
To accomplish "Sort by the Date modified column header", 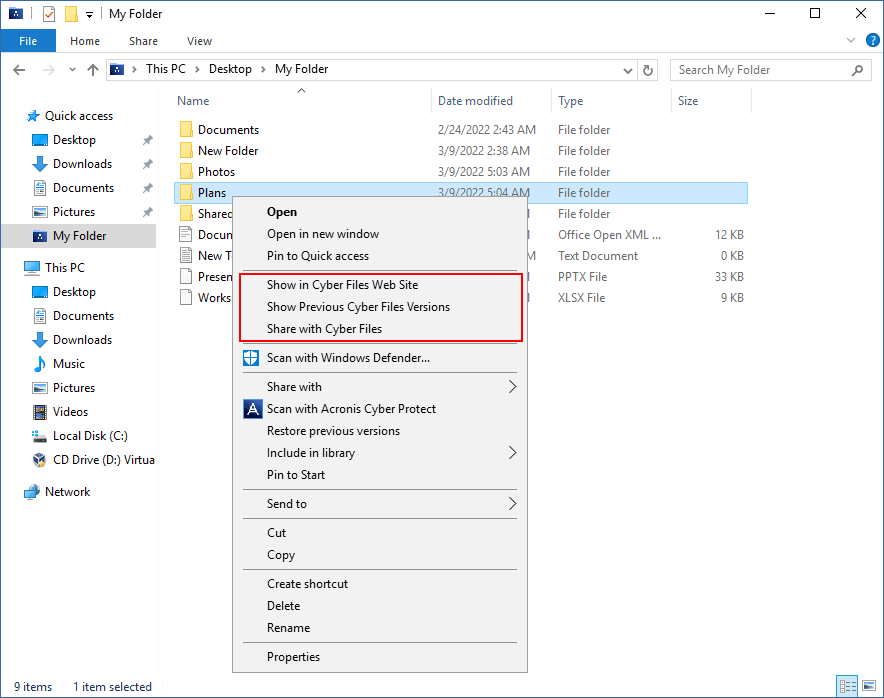I will (475, 101).
